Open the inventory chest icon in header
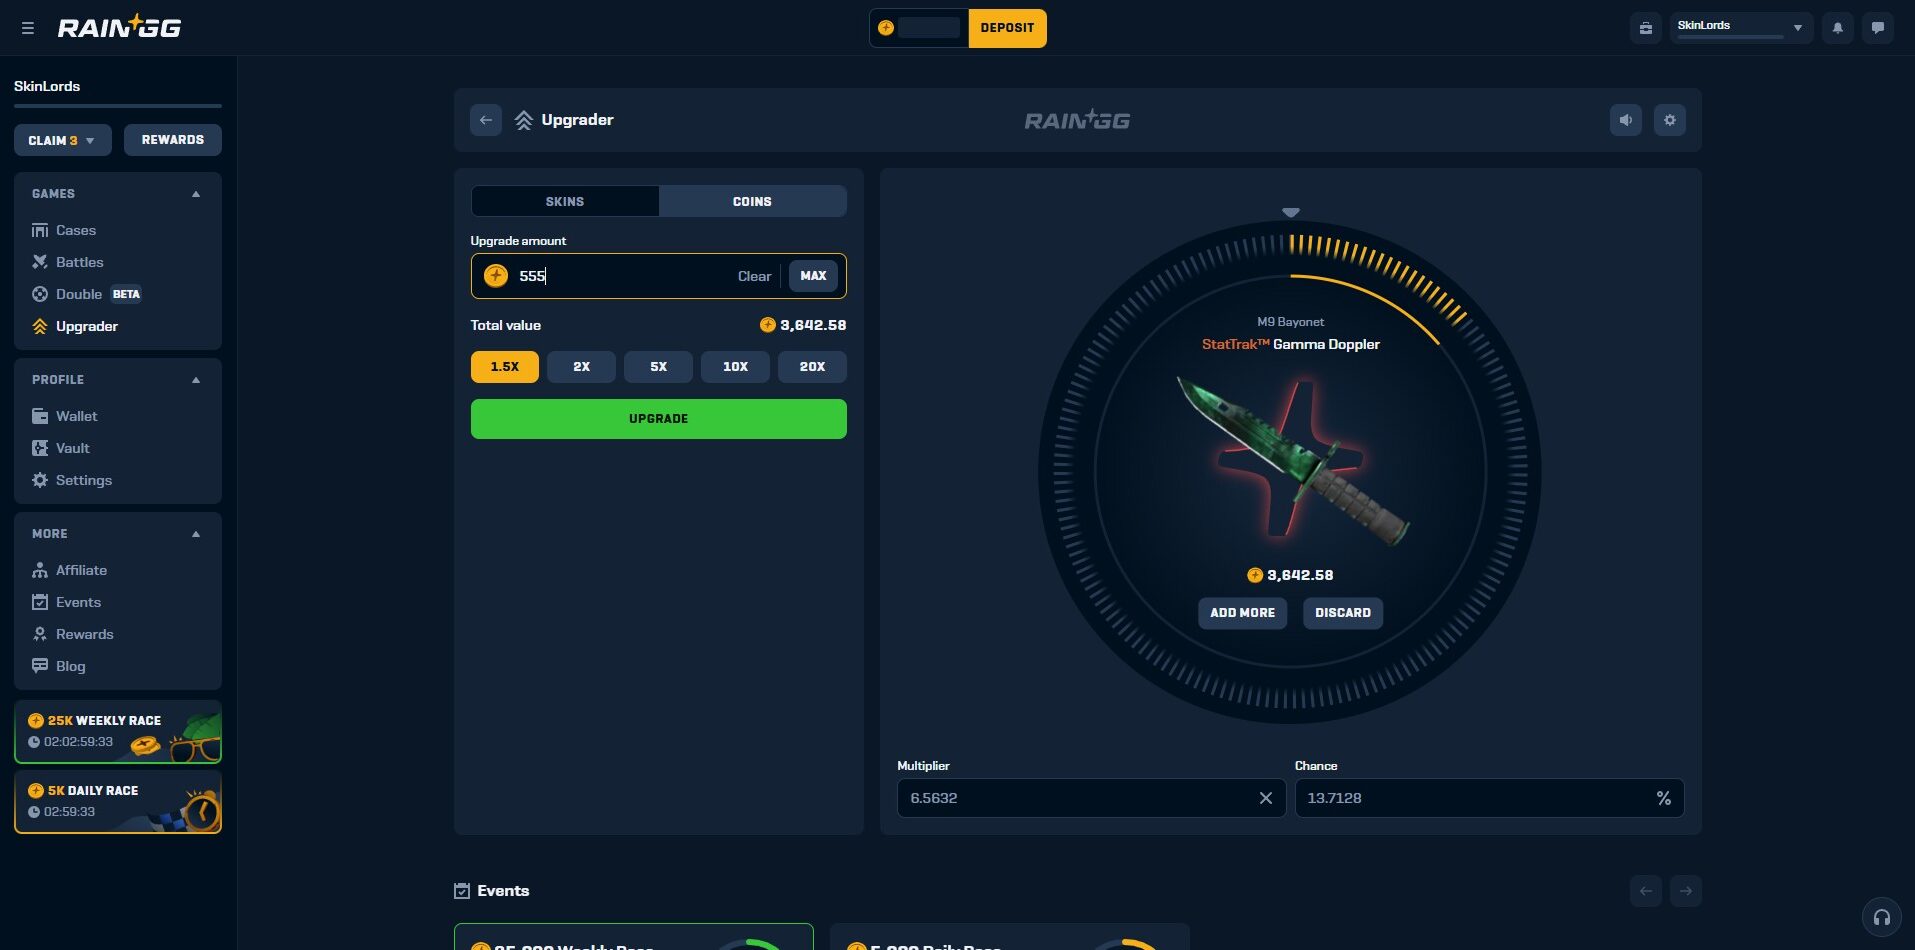 tap(1645, 28)
